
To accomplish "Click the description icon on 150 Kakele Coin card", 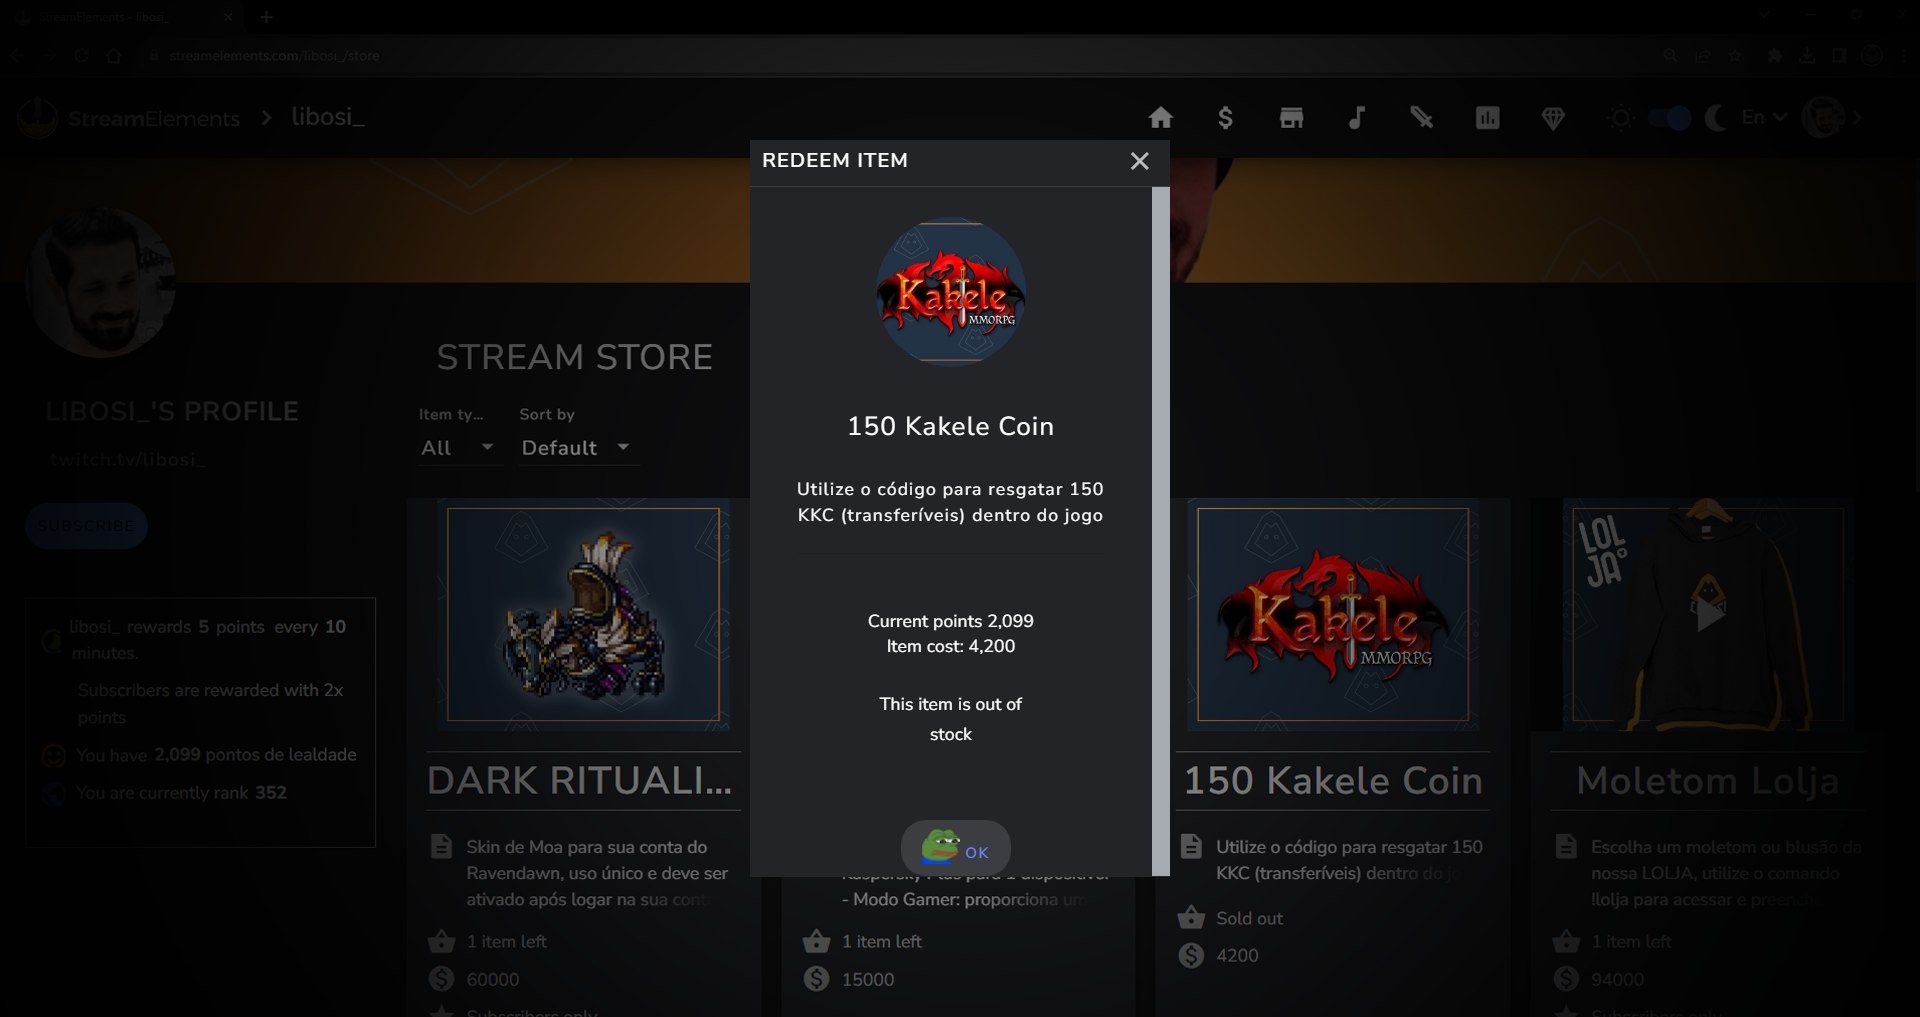I will [x=1191, y=847].
